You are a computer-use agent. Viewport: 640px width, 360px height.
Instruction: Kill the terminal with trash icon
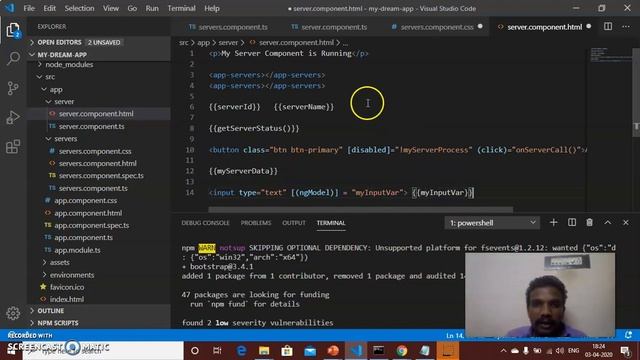point(589,222)
